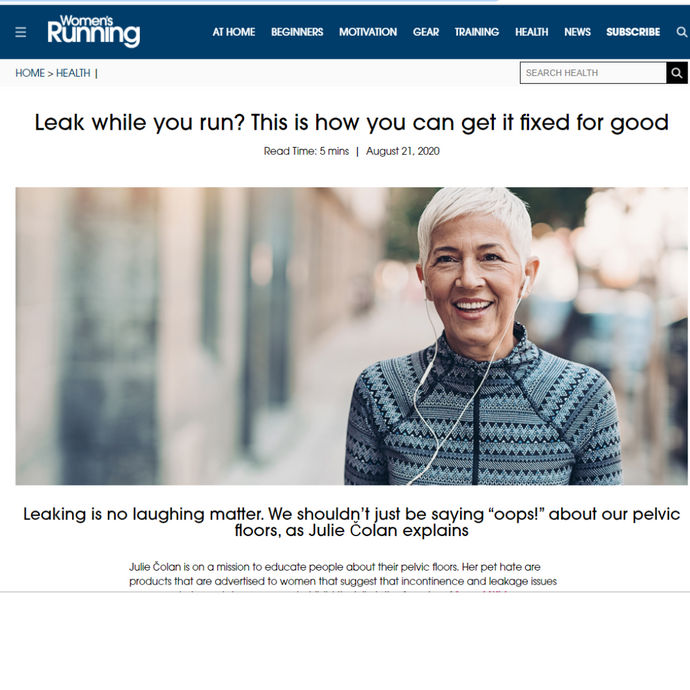Click the hero photo of the smiling woman

pos(352,336)
